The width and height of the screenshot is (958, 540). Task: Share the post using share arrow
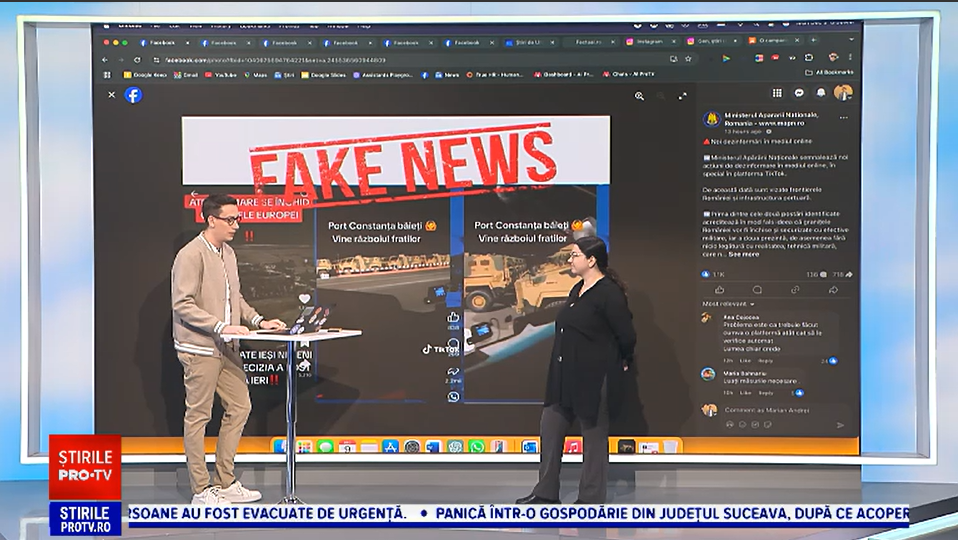click(832, 289)
